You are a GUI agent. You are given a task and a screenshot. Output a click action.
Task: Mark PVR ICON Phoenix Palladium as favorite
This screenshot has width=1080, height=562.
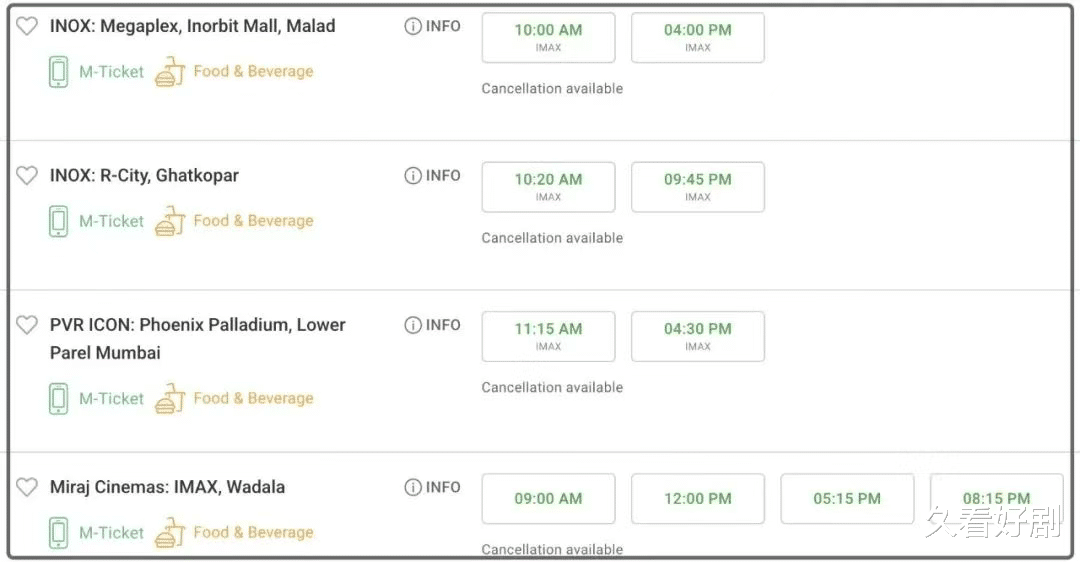(27, 325)
